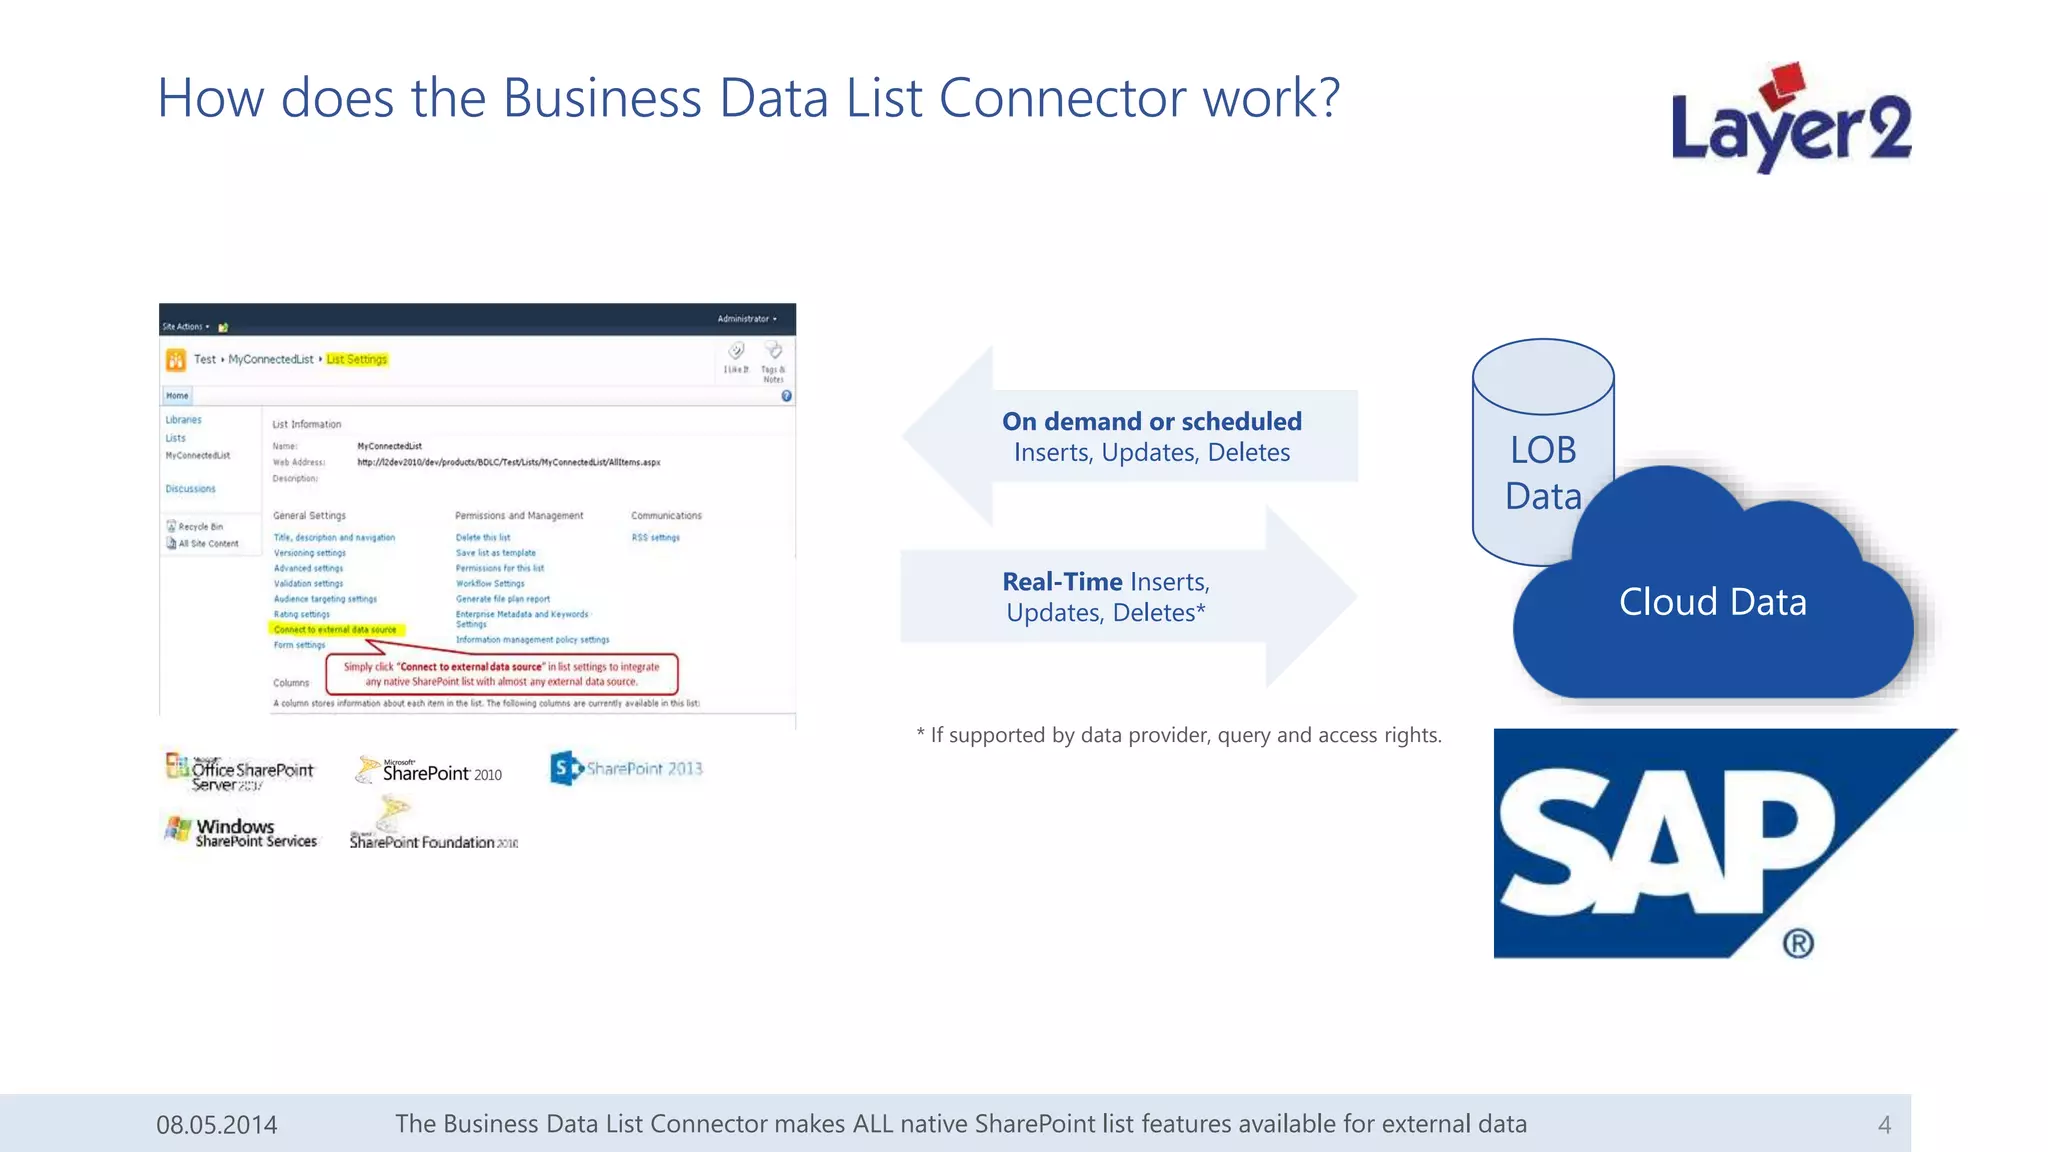The height and width of the screenshot is (1152, 2048).
Task: Click the page number 4
Action: (x=1884, y=1125)
